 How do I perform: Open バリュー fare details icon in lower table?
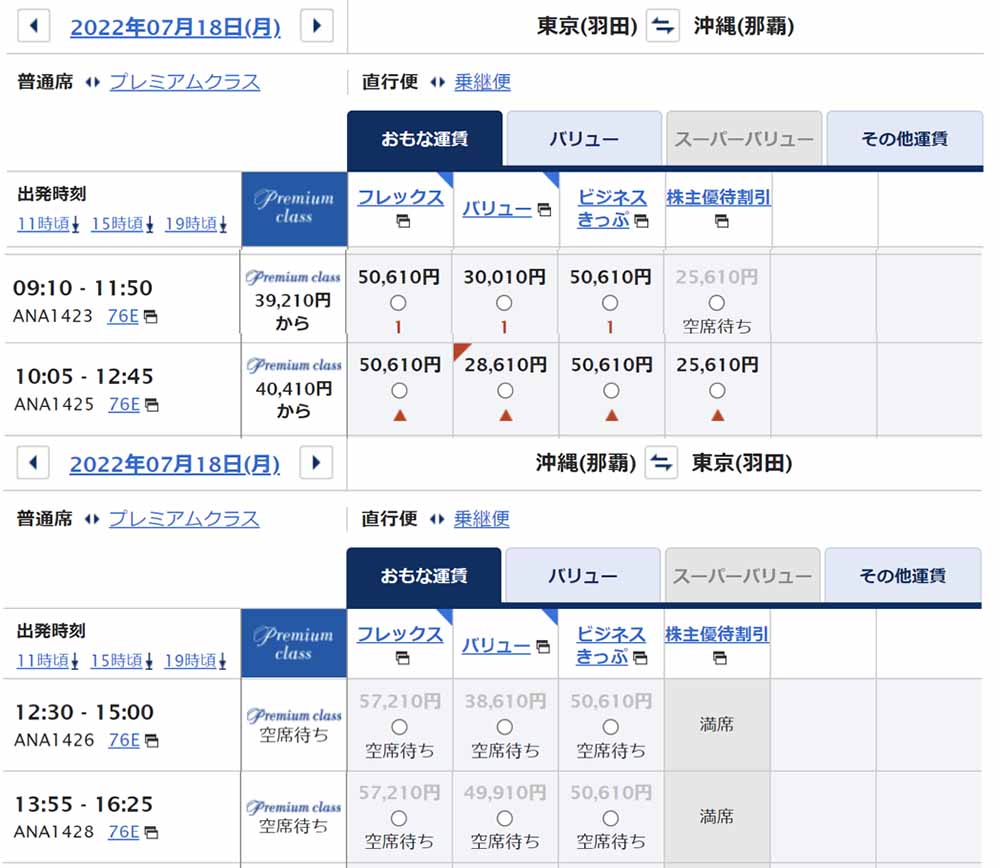(543, 647)
